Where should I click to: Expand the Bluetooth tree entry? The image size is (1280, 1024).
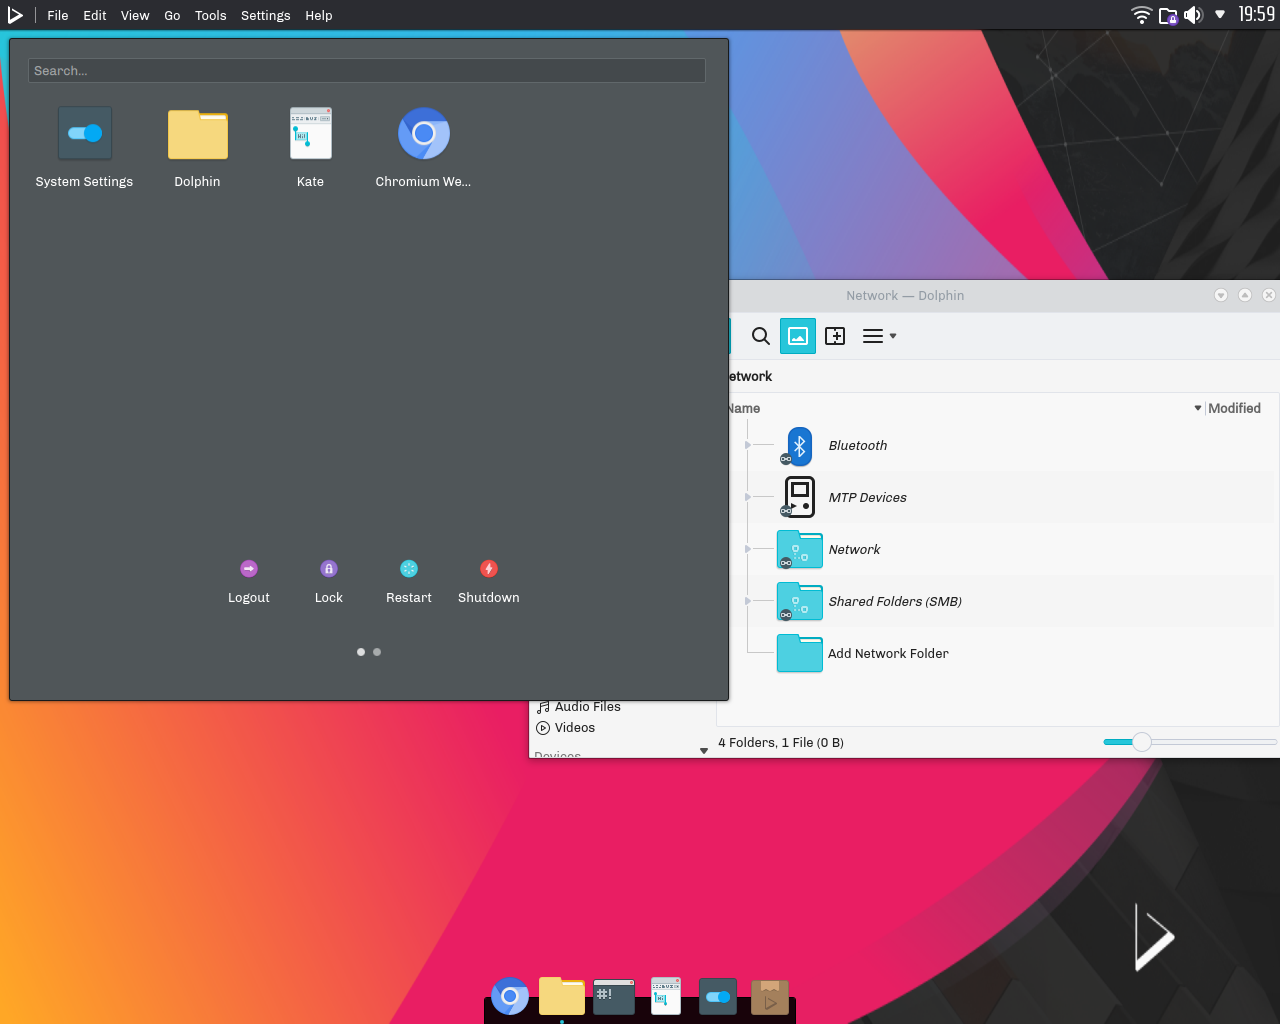[x=748, y=445]
